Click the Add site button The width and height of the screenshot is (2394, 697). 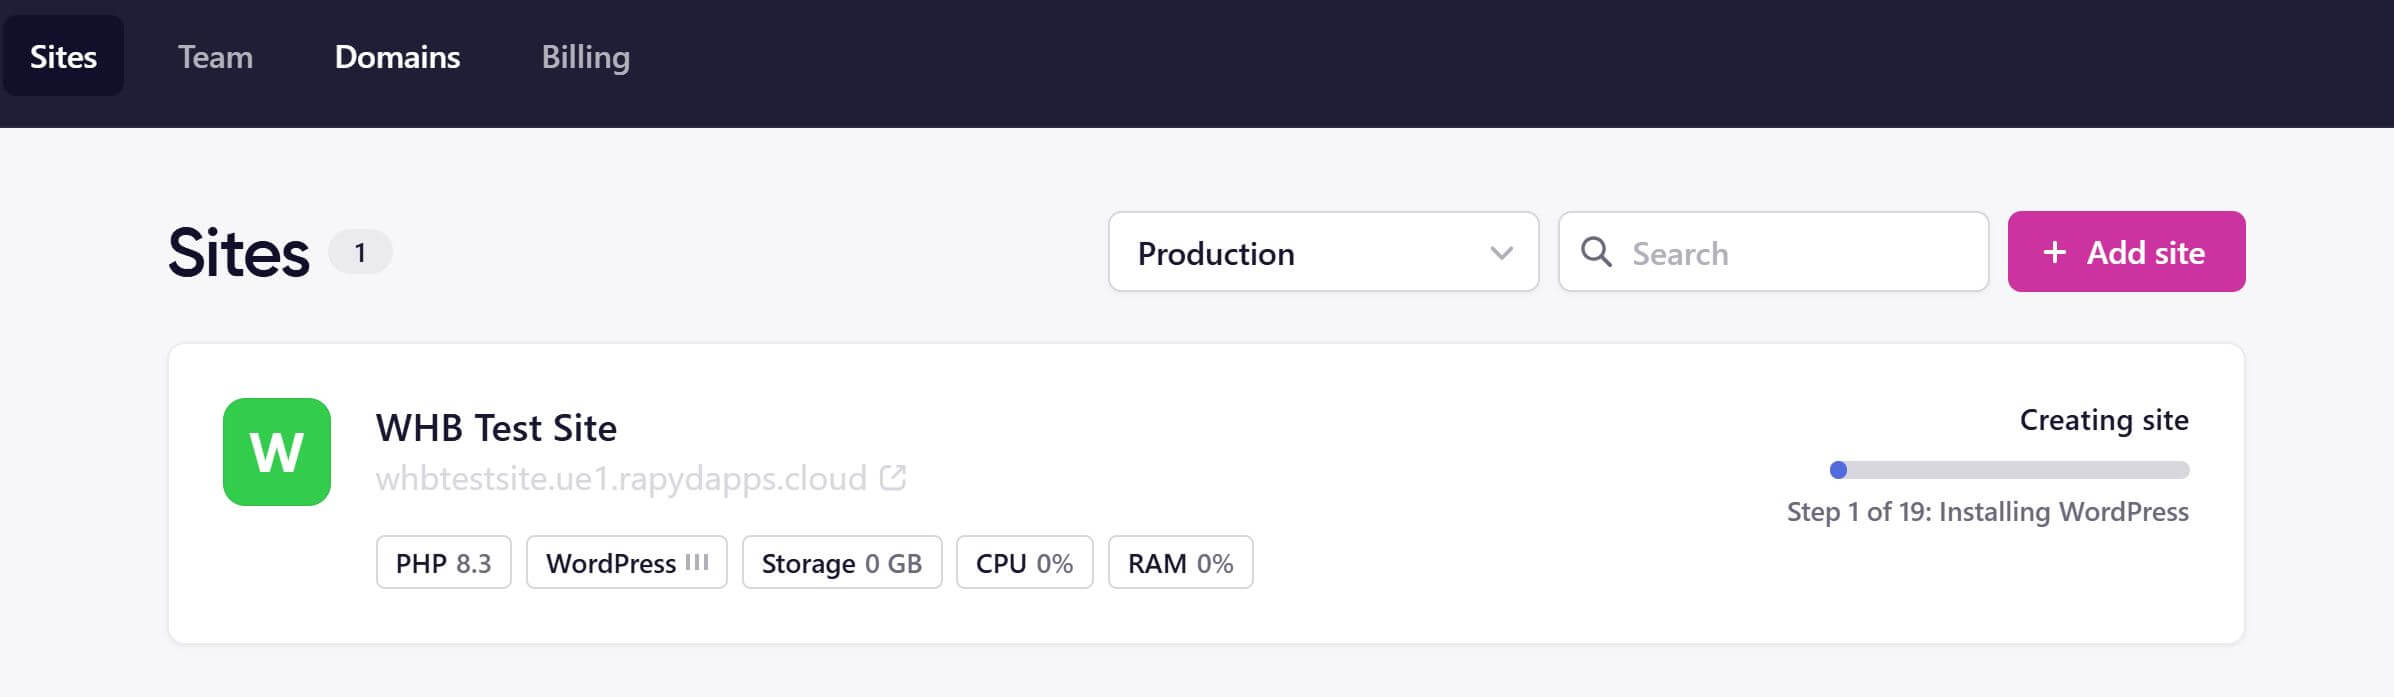(2126, 252)
